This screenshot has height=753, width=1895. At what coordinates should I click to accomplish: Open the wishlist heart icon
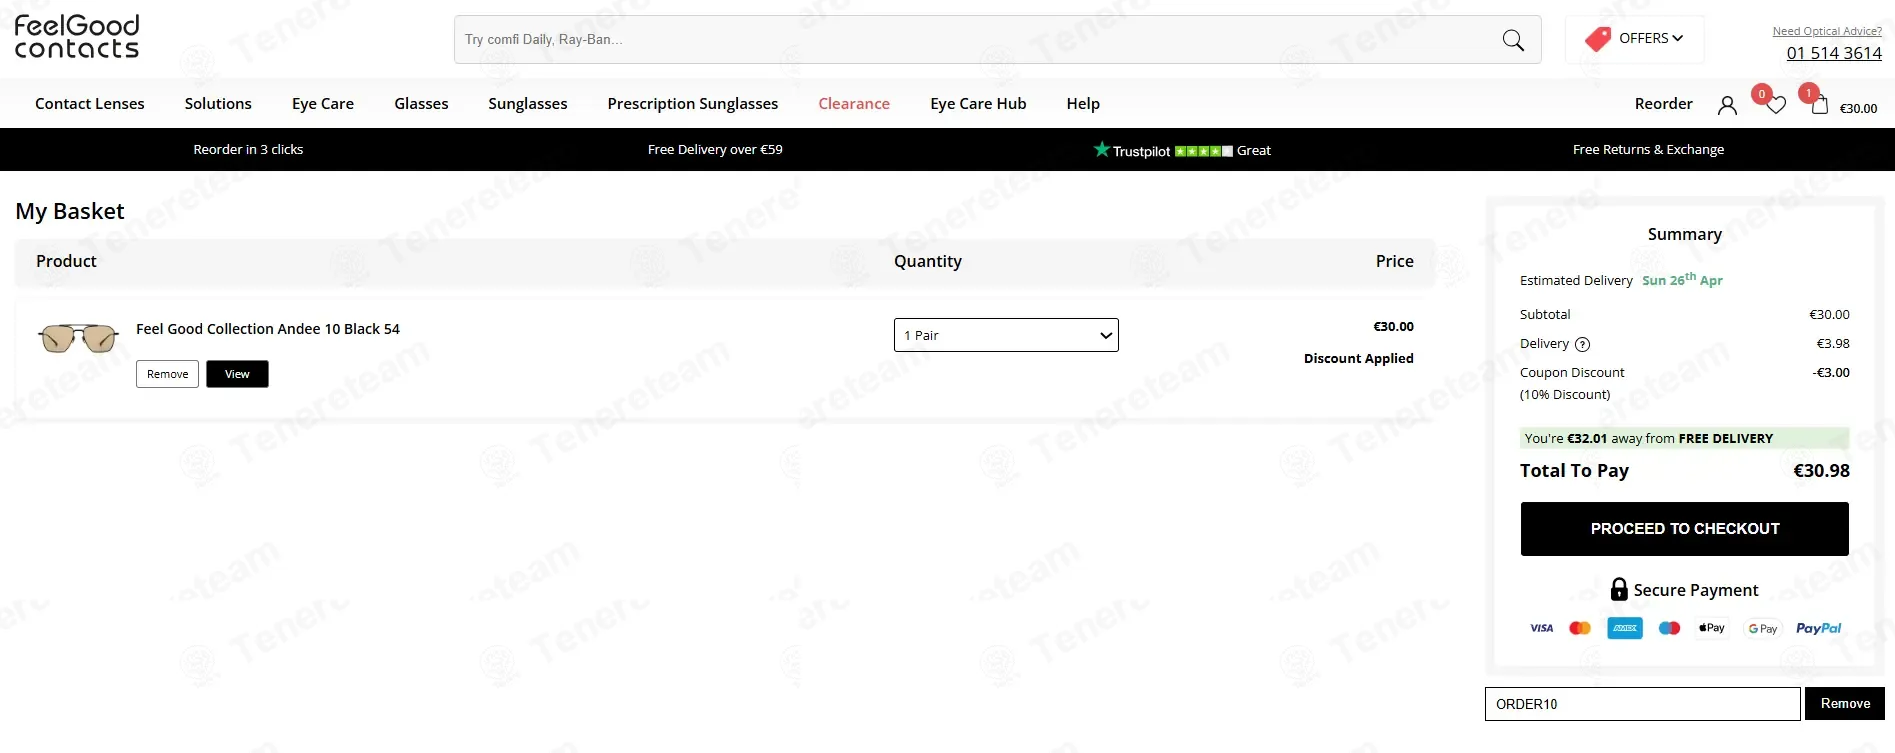click(x=1776, y=105)
